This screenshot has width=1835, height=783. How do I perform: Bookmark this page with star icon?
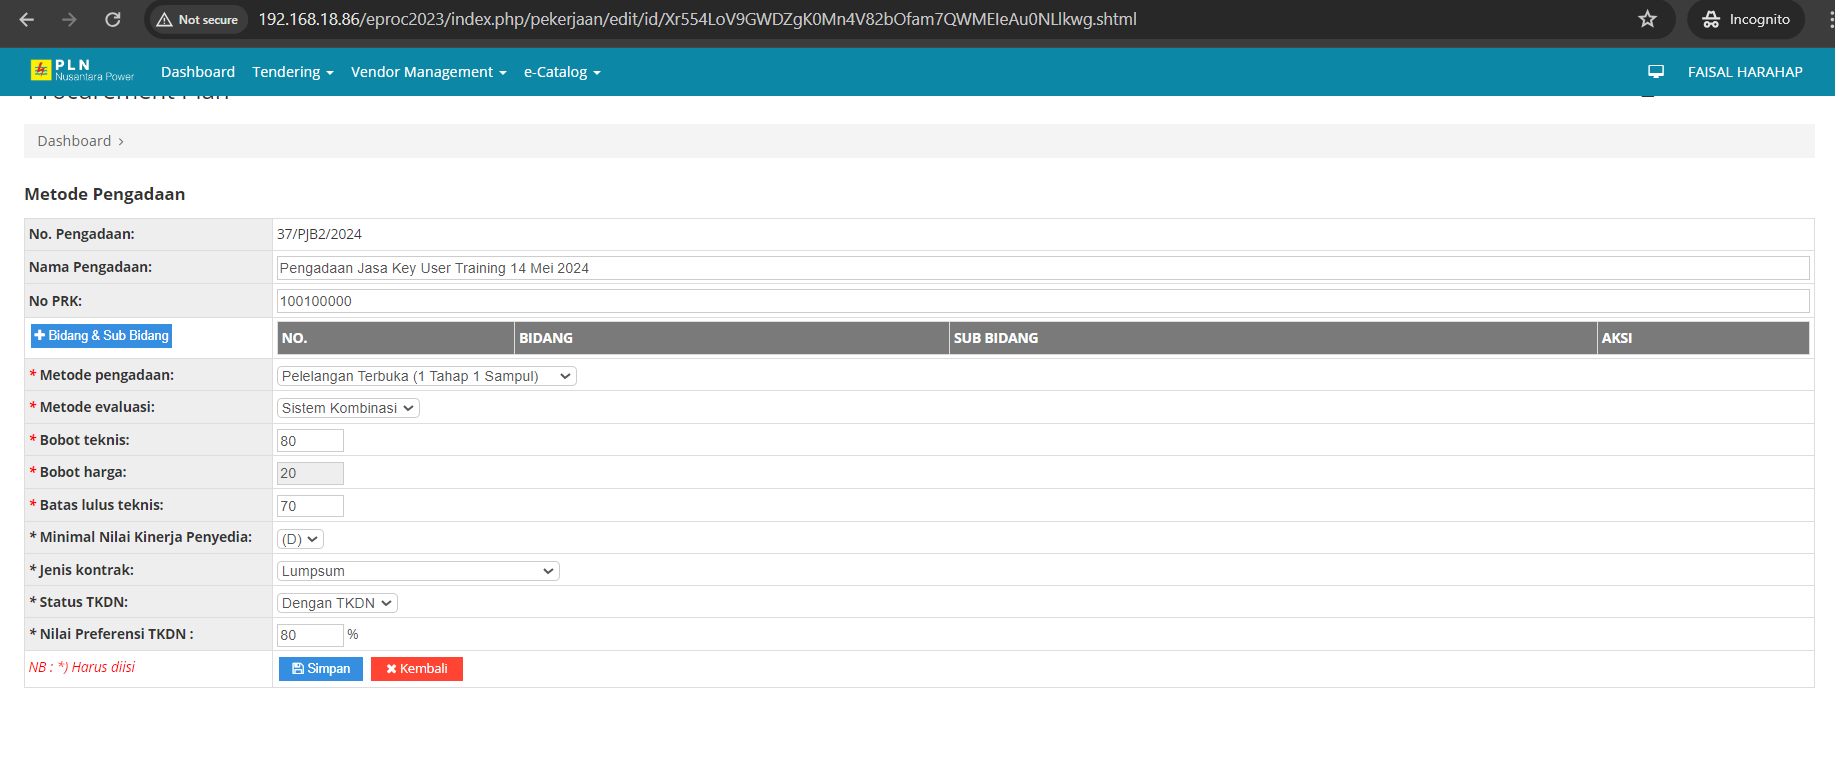pyautogui.click(x=1647, y=19)
